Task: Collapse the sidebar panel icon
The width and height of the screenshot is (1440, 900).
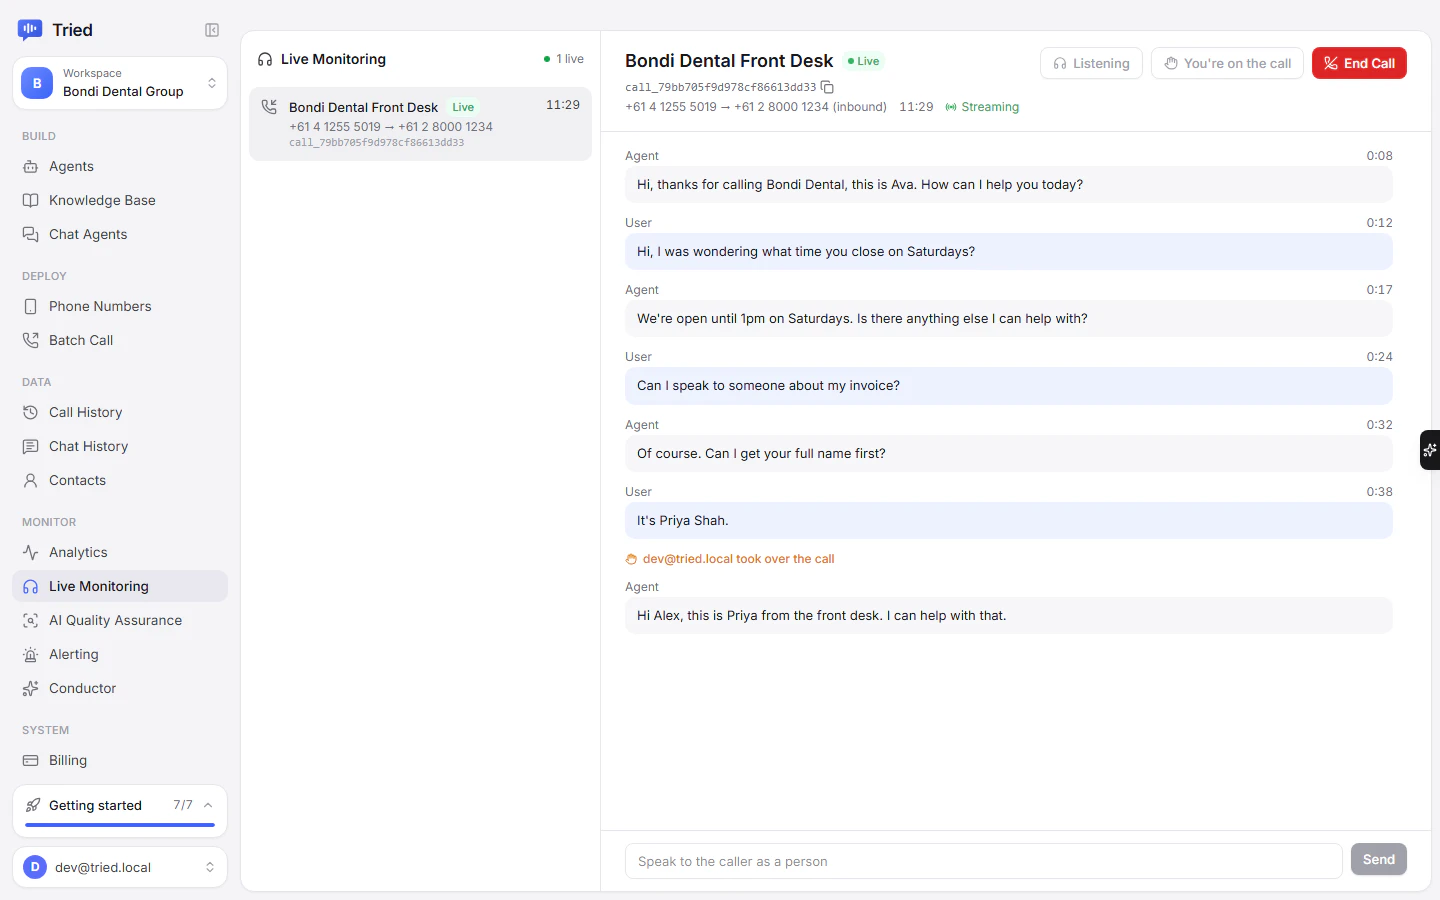Action: [x=212, y=30]
